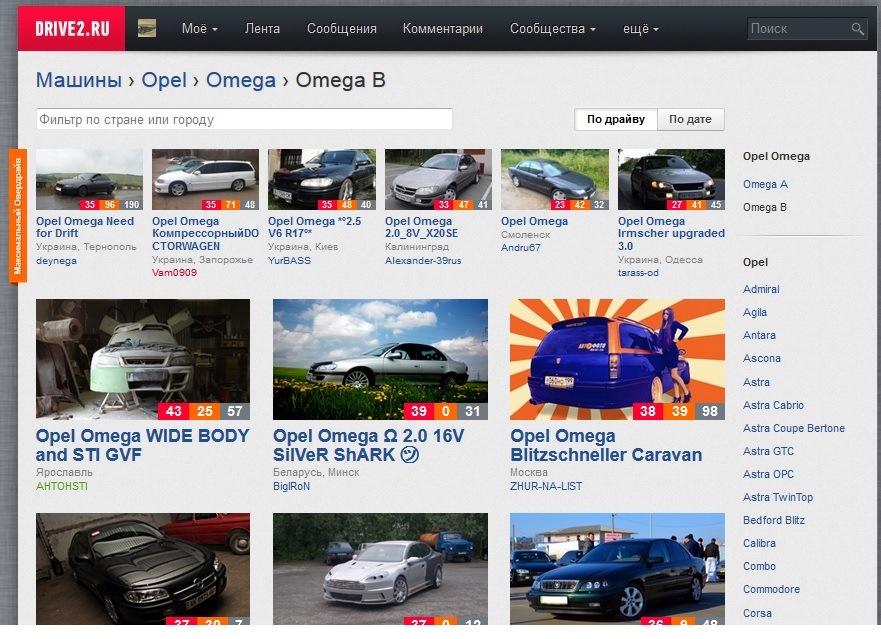Open Opel Omega Blitzschneller Caravan title
This screenshot has width=881, height=639.
[606, 445]
